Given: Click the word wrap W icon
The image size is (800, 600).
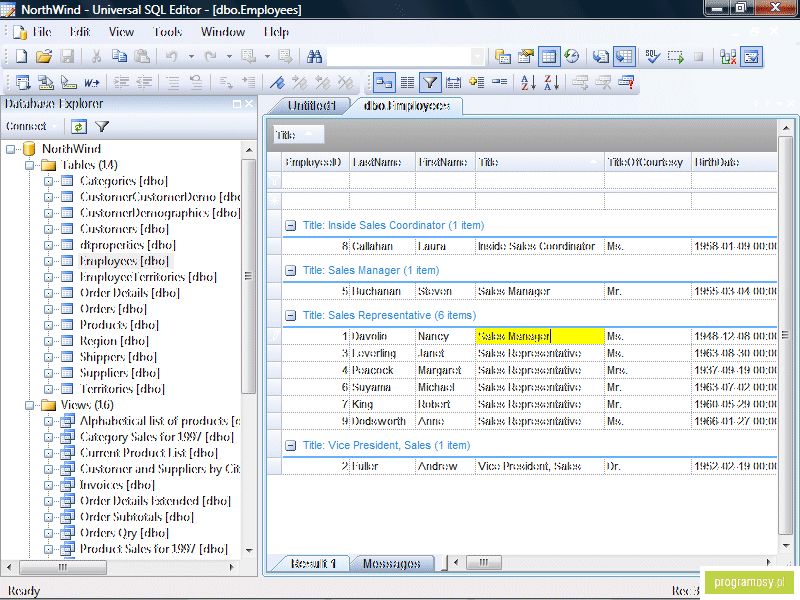Looking at the screenshot, I should click(x=92, y=82).
